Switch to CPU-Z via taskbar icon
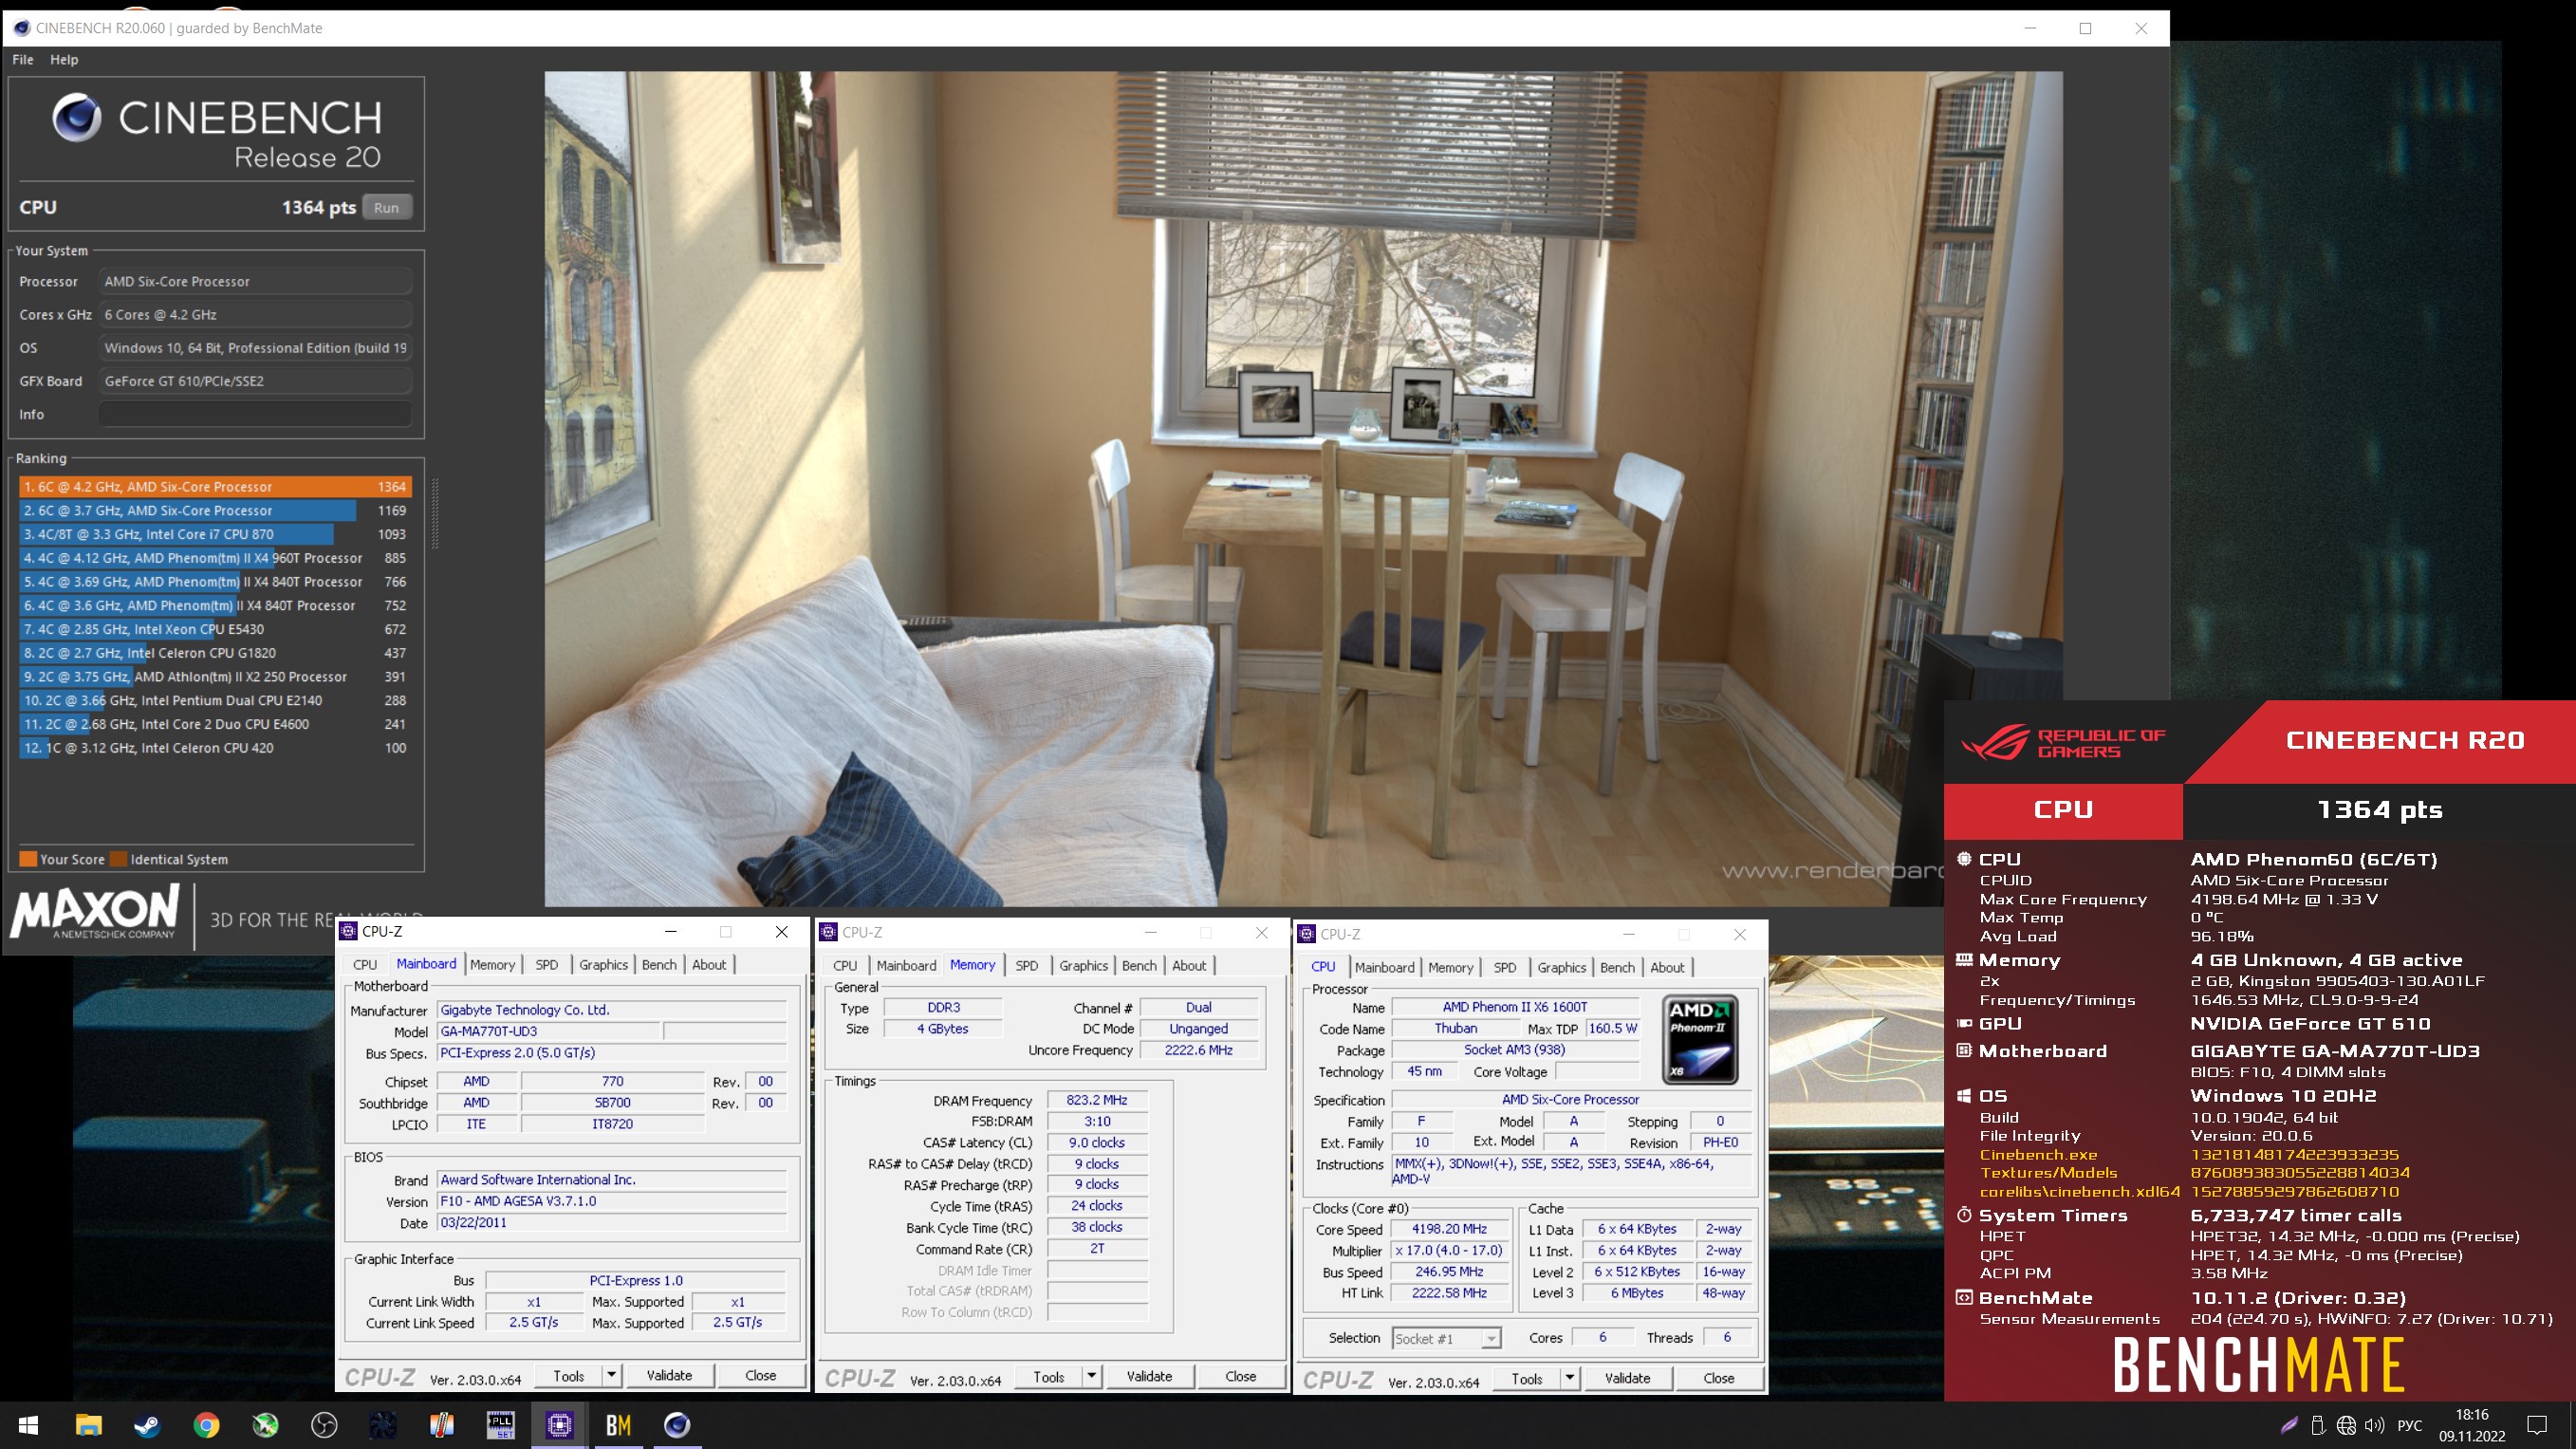This screenshot has width=2576, height=1449. pyautogui.click(x=560, y=1425)
